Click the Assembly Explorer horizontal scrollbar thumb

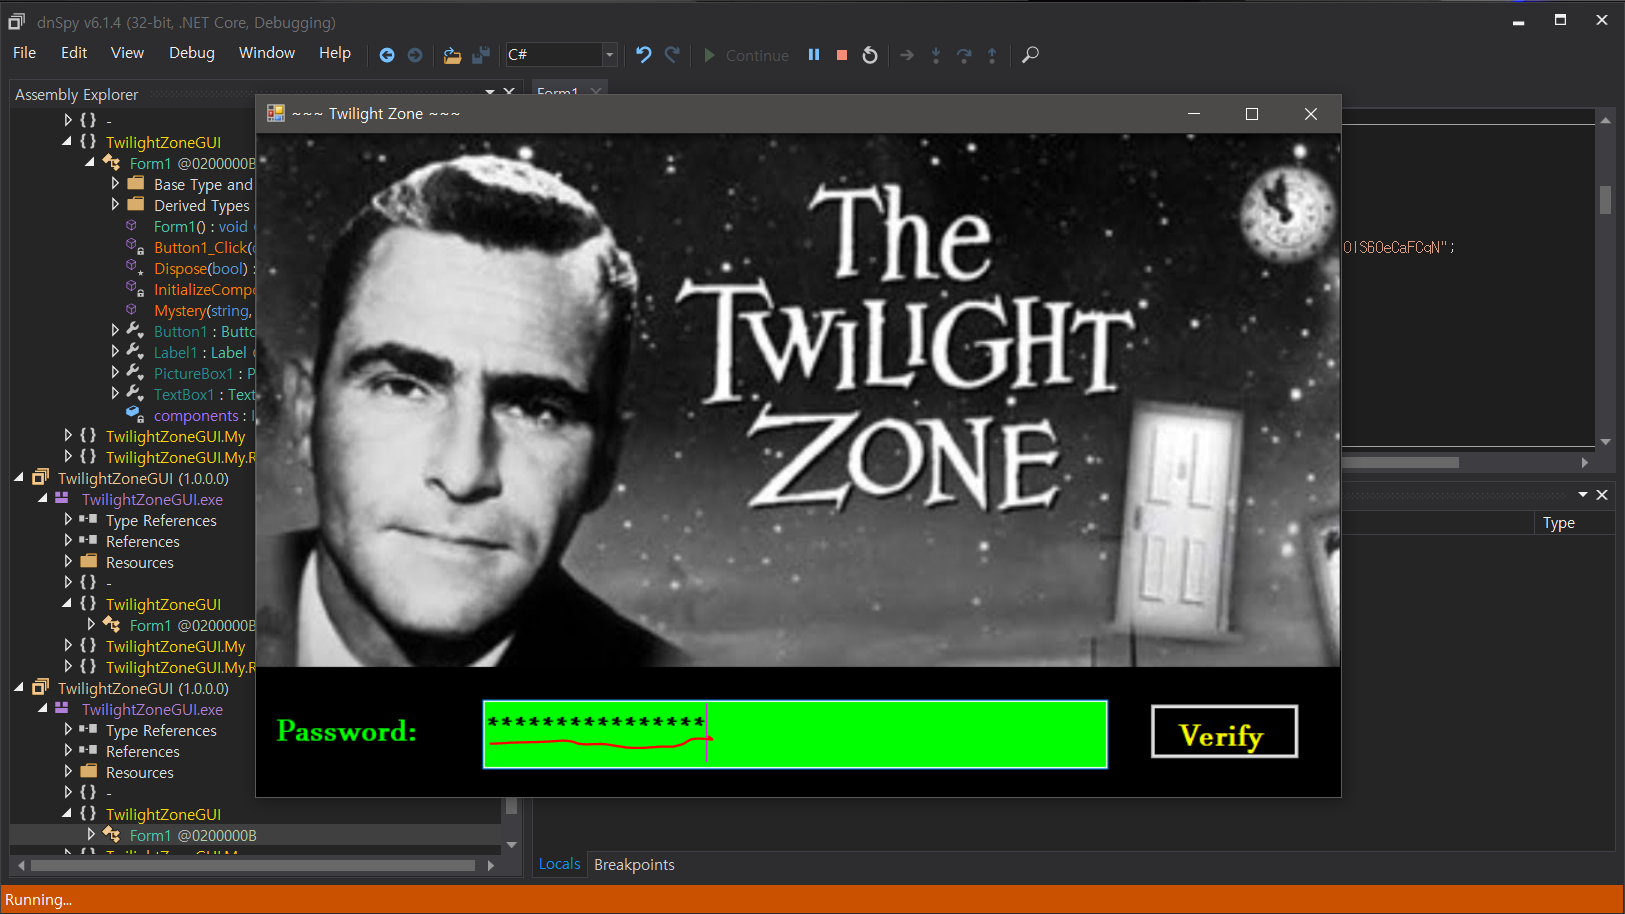pos(252,865)
